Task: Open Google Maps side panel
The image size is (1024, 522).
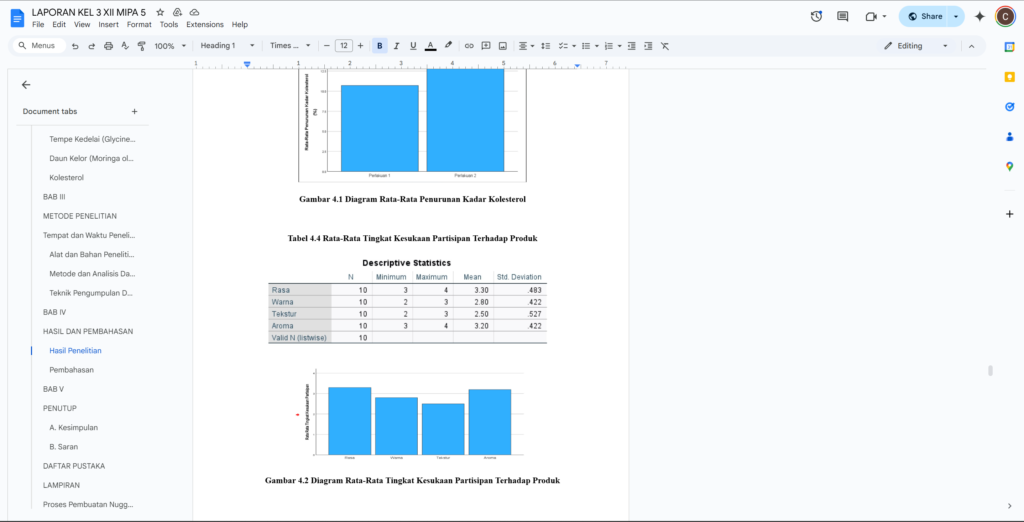Action: (x=1010, y=167)
